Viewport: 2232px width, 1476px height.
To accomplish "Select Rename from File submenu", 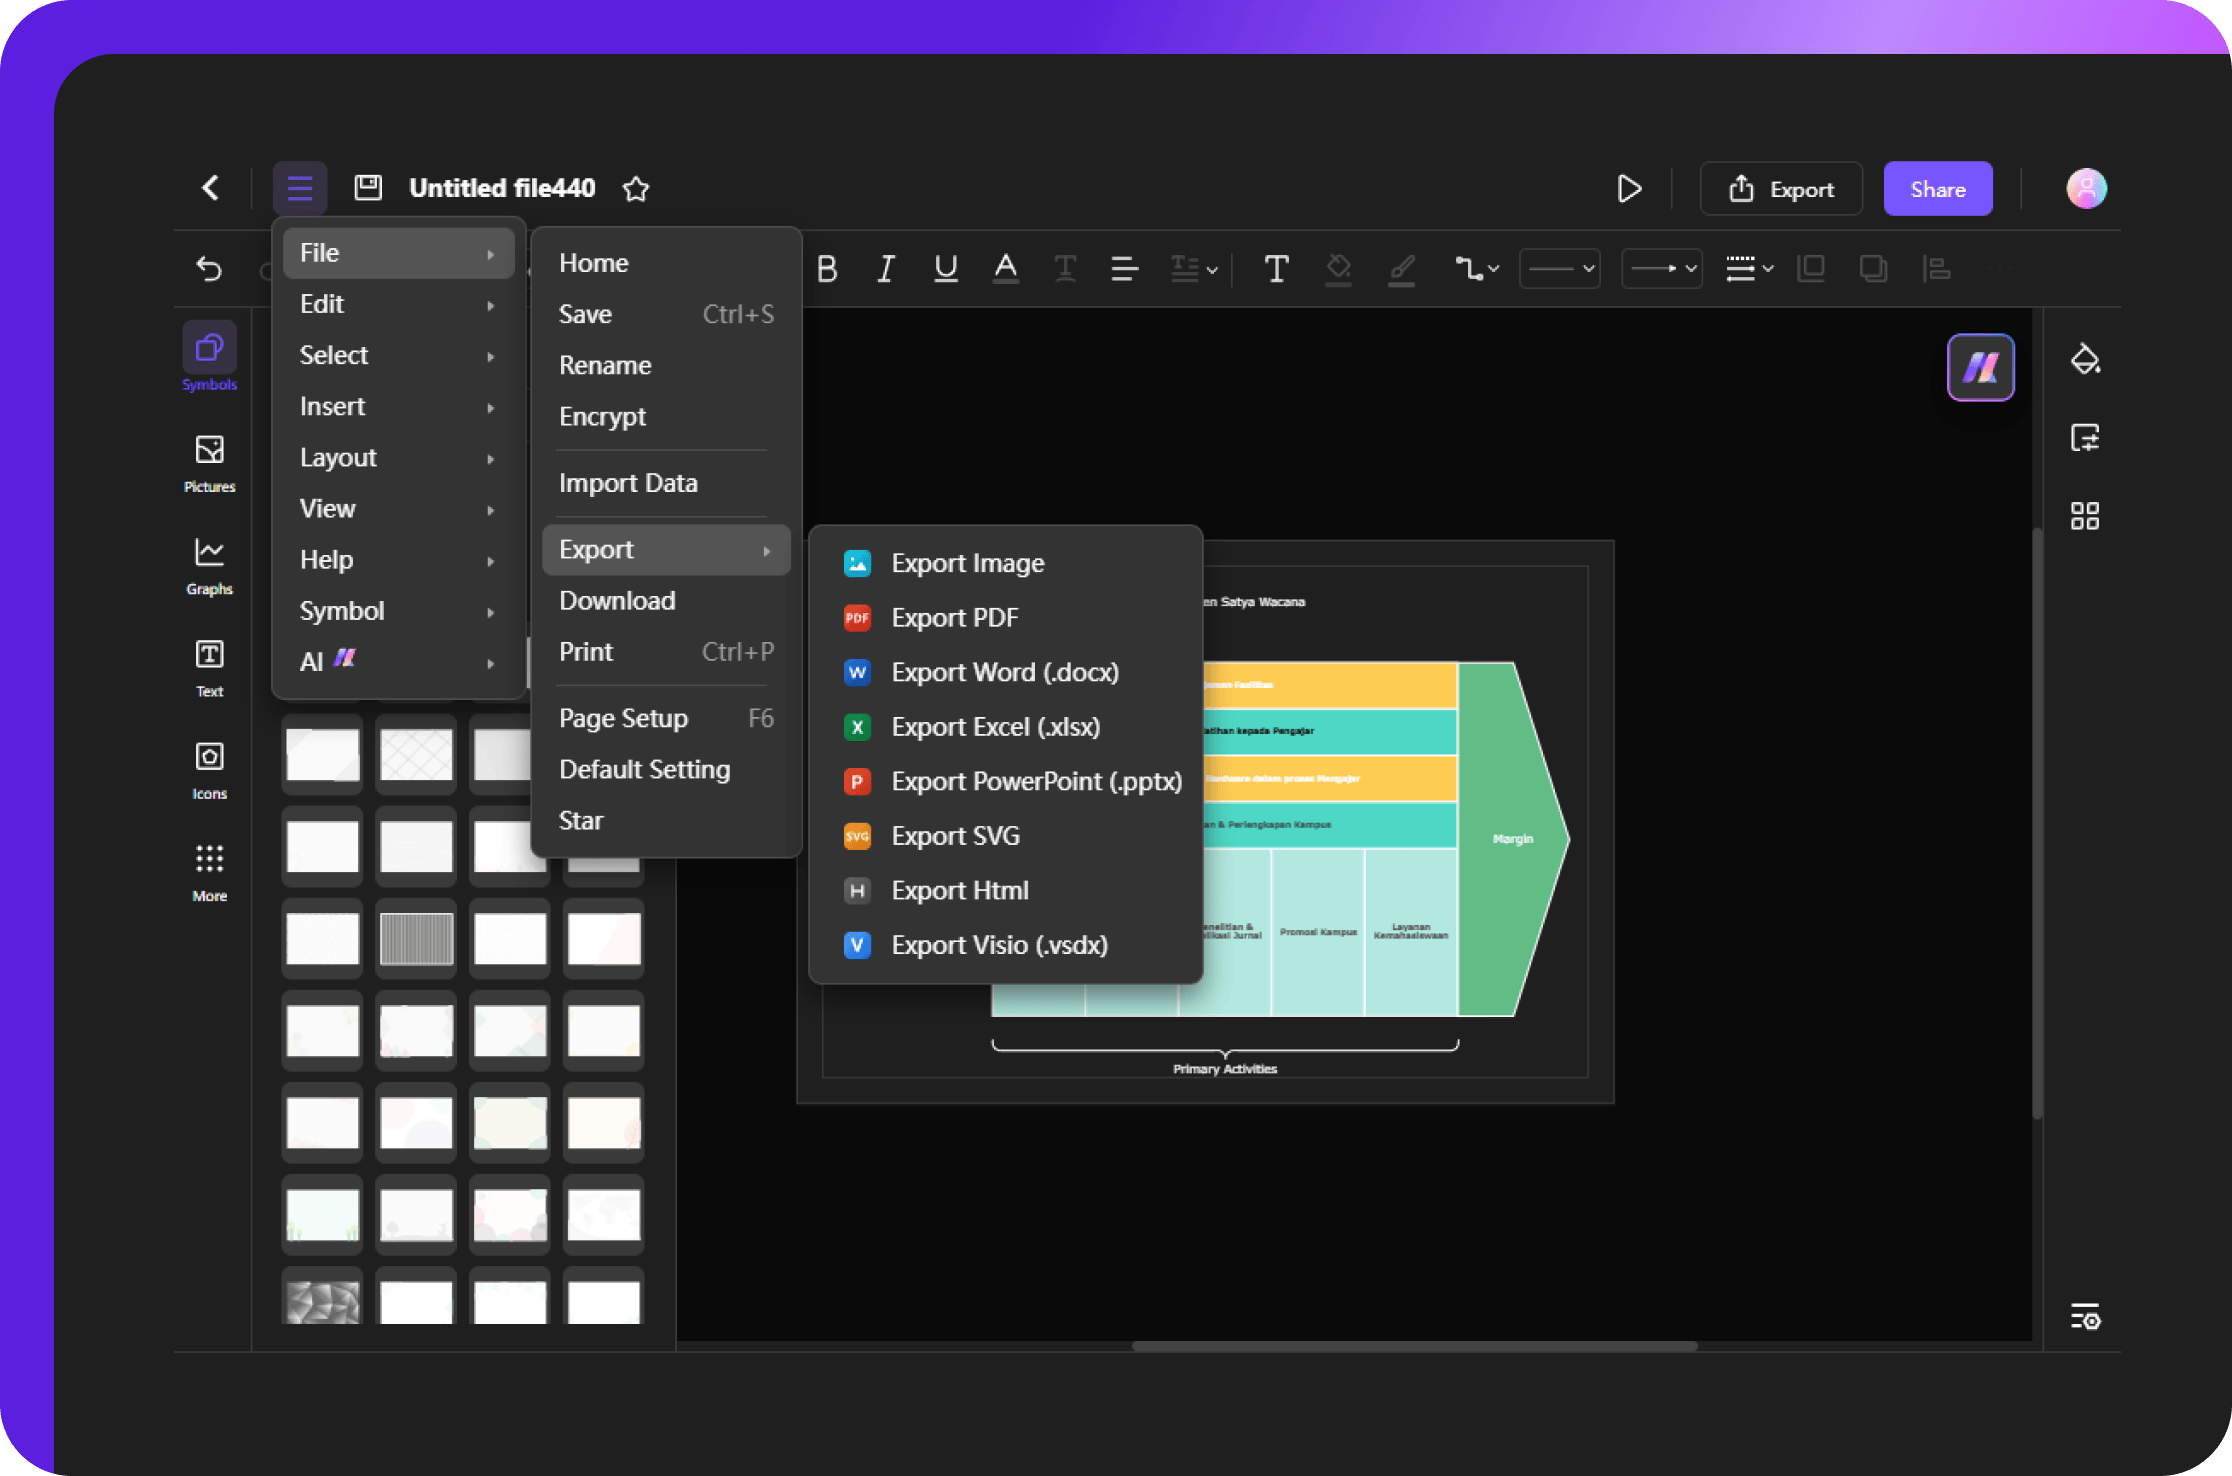I will click(x=666, y=365).
